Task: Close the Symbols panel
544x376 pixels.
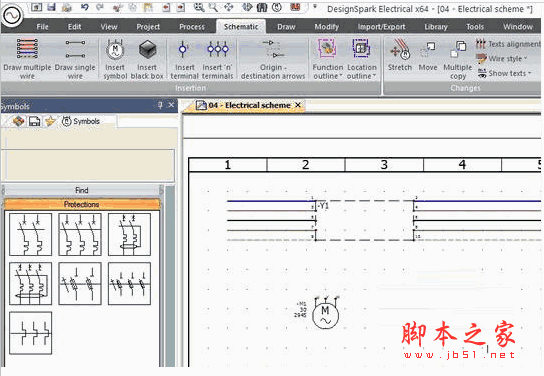Action: click(171, 105)
